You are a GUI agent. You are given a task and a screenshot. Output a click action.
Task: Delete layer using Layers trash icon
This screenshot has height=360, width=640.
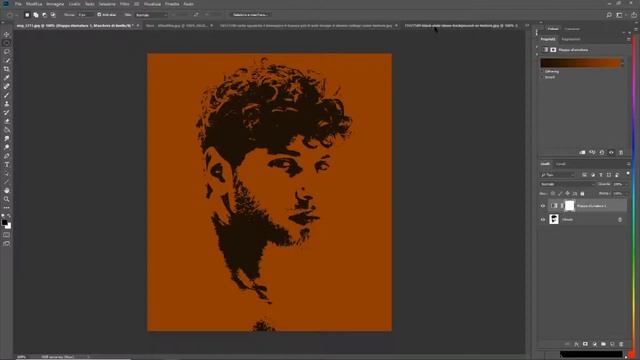[621, 344]
